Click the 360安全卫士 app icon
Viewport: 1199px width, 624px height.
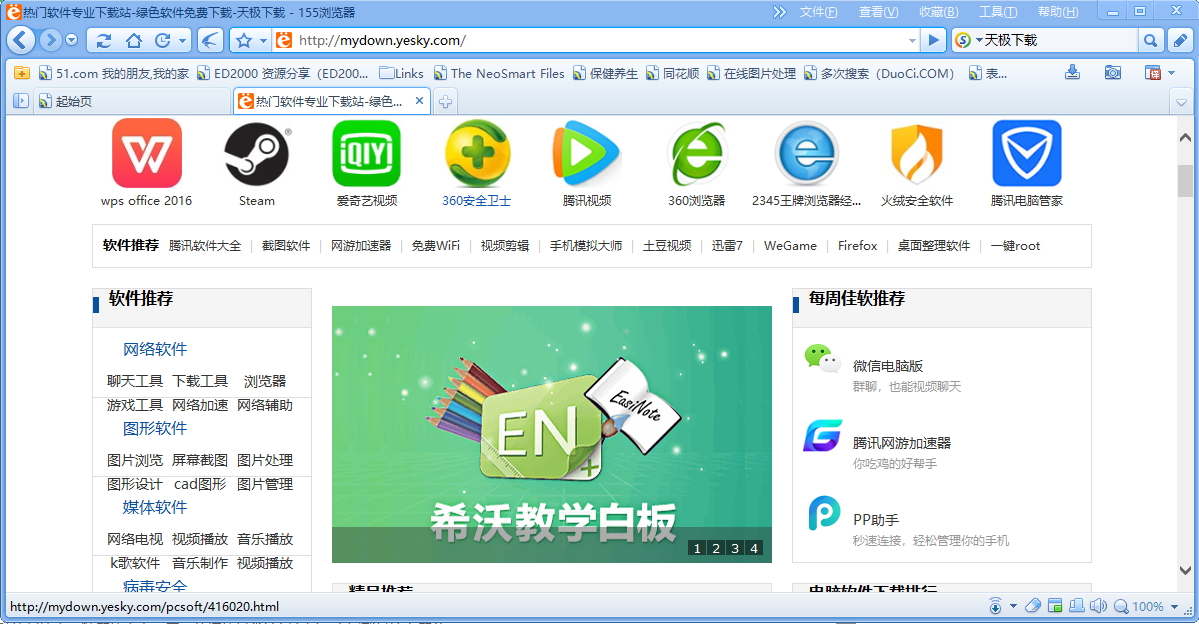477,153
